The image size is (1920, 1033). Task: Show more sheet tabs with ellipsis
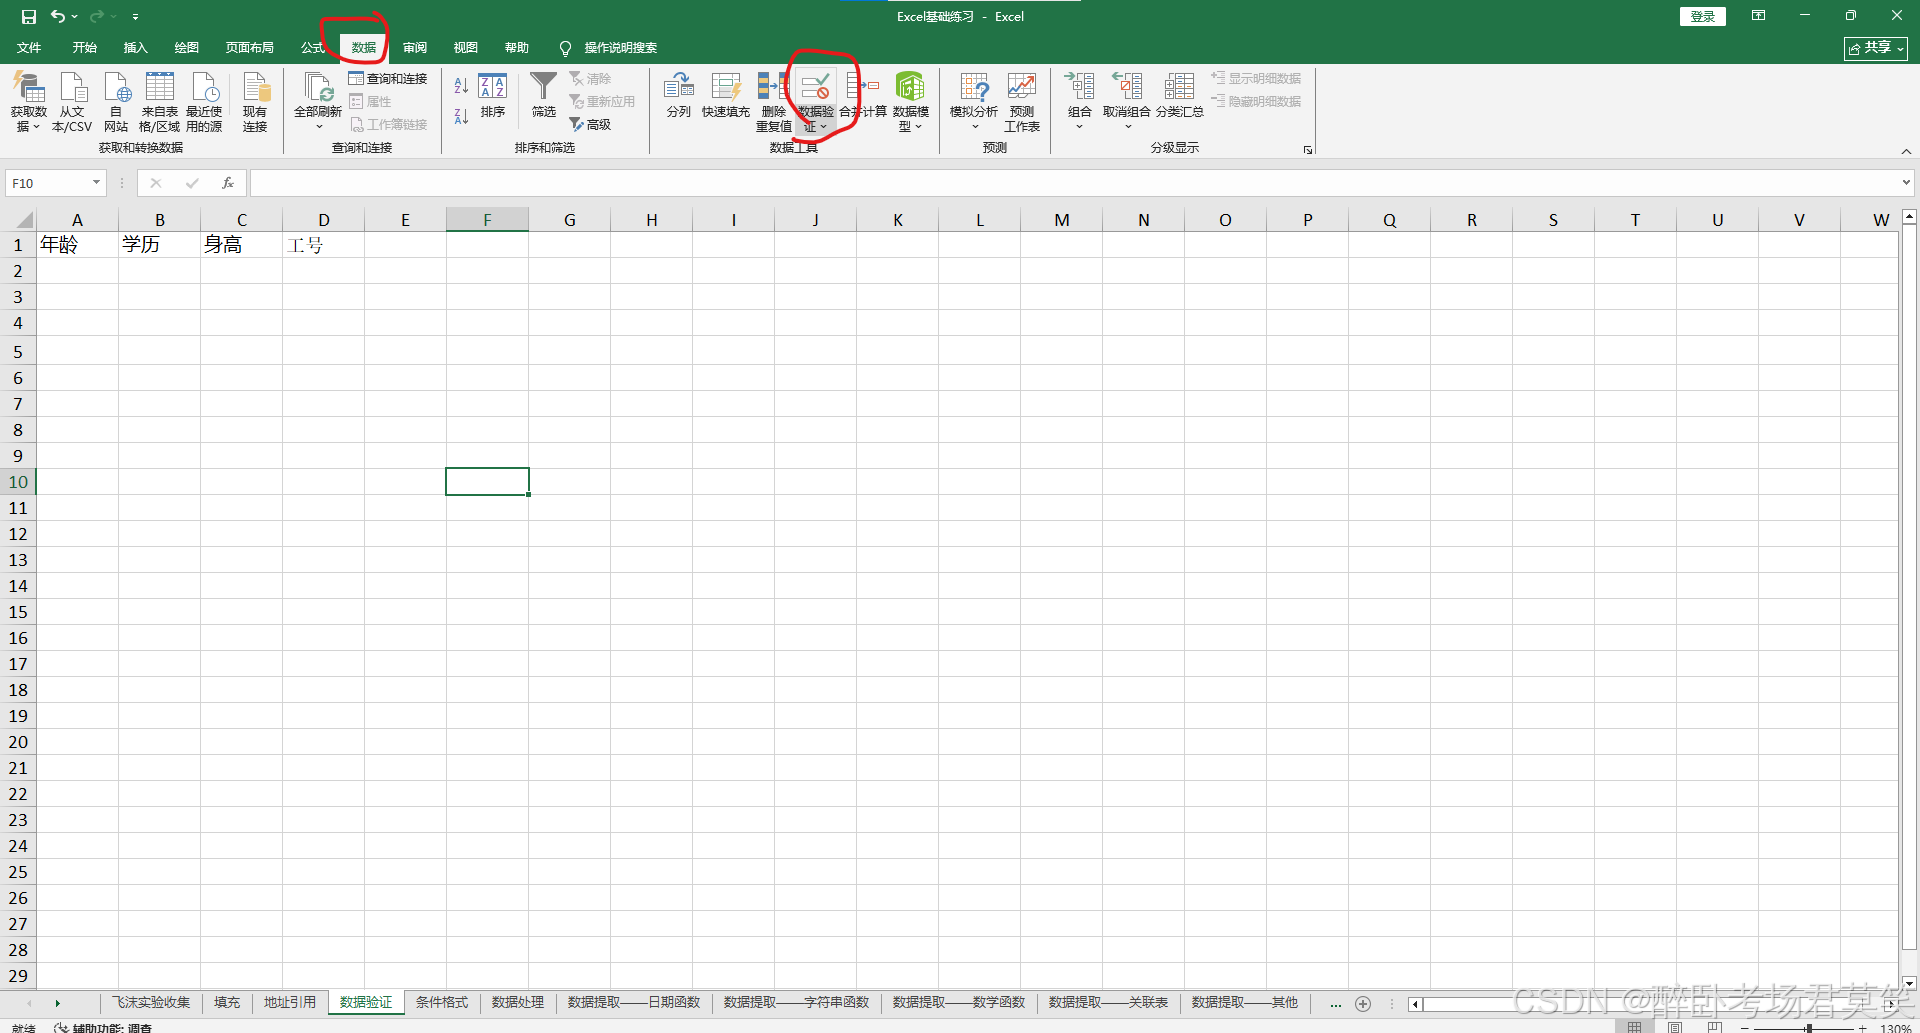coord(1335,1003)
